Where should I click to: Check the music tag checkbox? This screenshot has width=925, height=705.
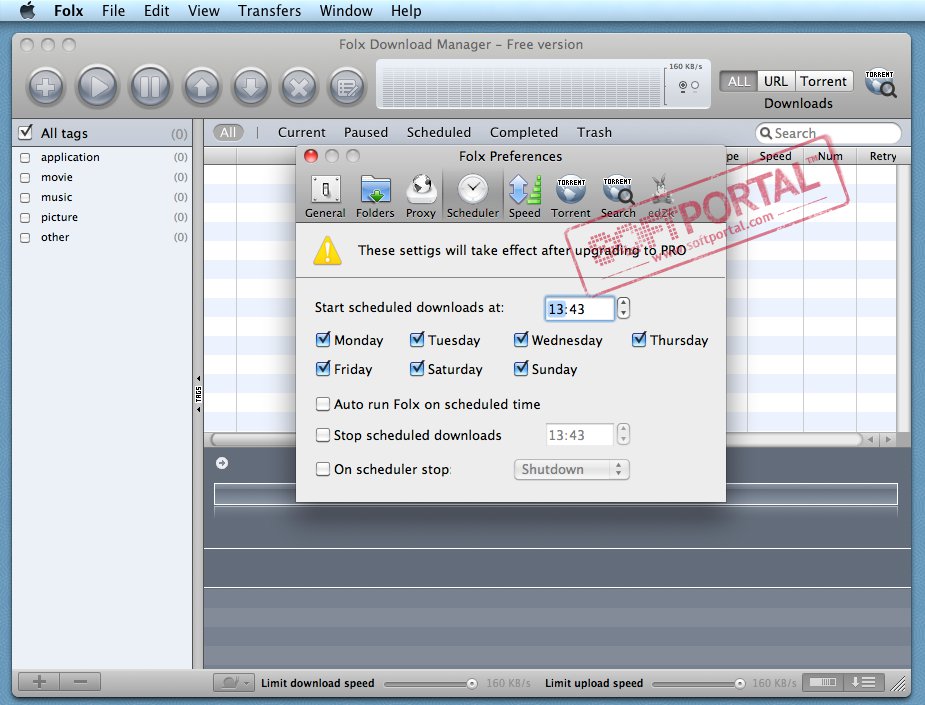25,198
